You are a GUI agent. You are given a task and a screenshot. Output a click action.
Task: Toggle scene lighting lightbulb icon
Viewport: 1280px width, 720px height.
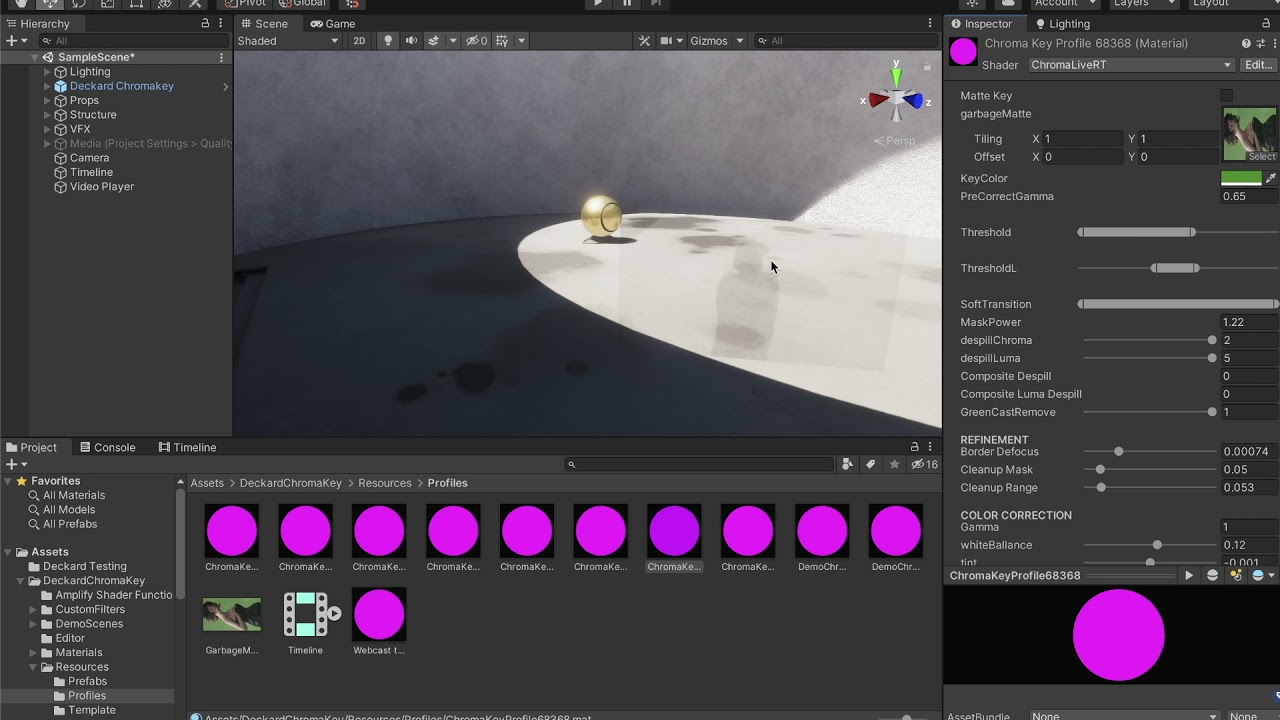tap(388, 41)
